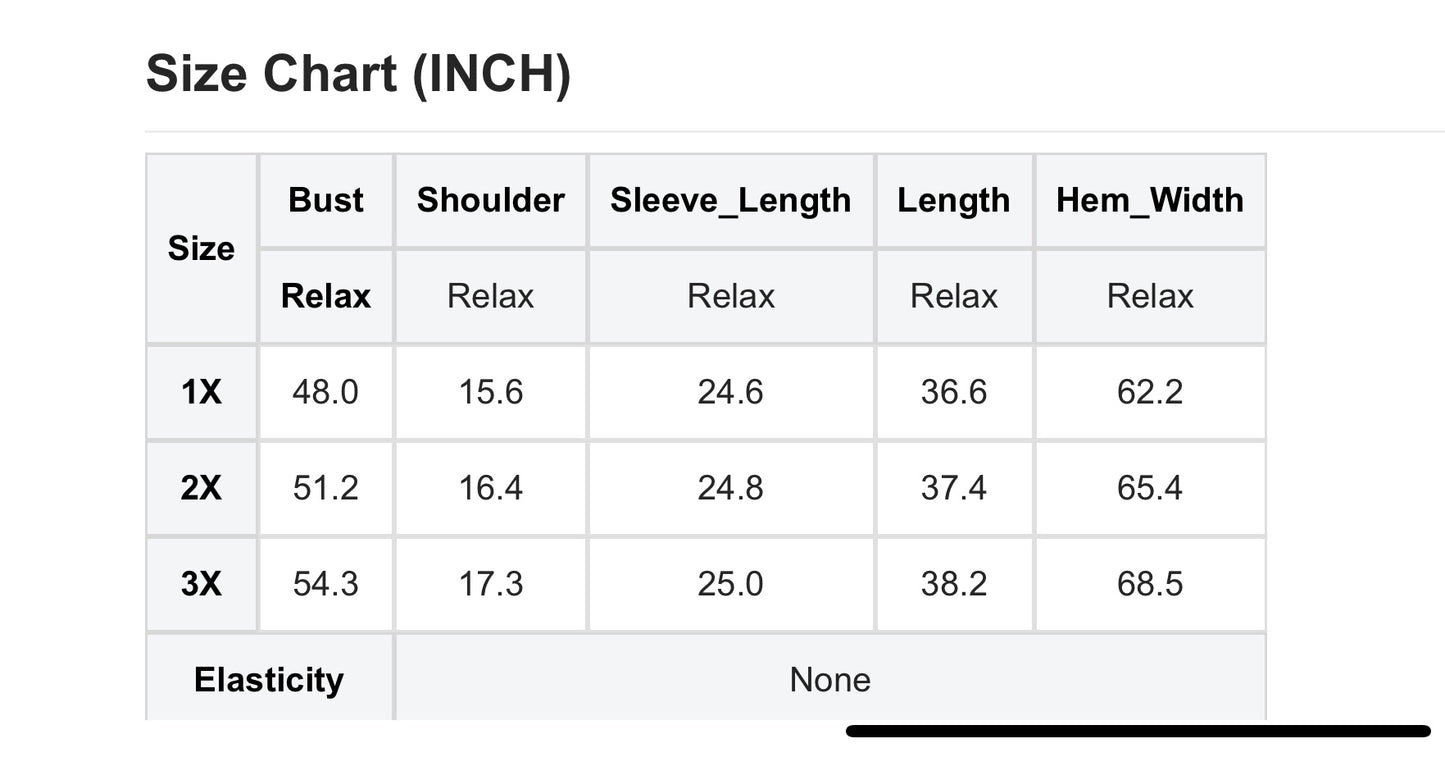Click the Size Chart (INCH) heading
Image resolution: width=1445 pixels, height=757 pixels.
click(x=358, y=74)
